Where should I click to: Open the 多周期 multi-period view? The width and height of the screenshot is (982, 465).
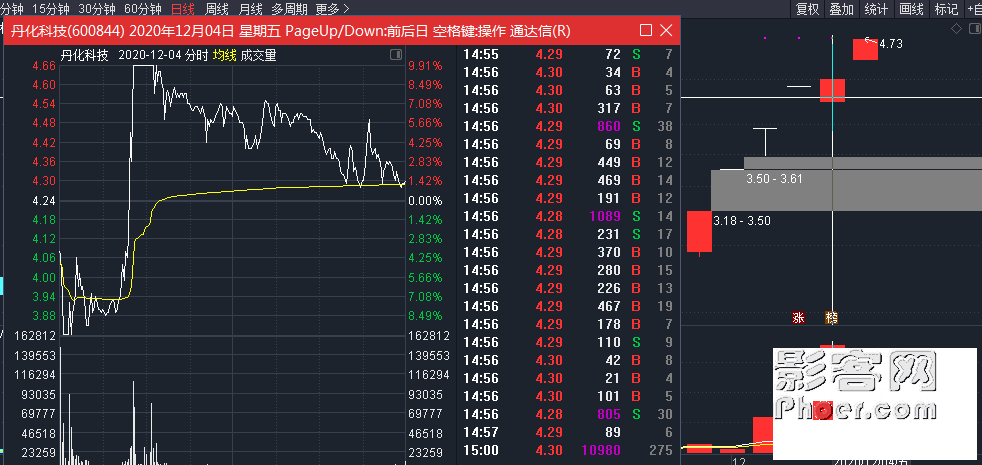tap(289, 9)
